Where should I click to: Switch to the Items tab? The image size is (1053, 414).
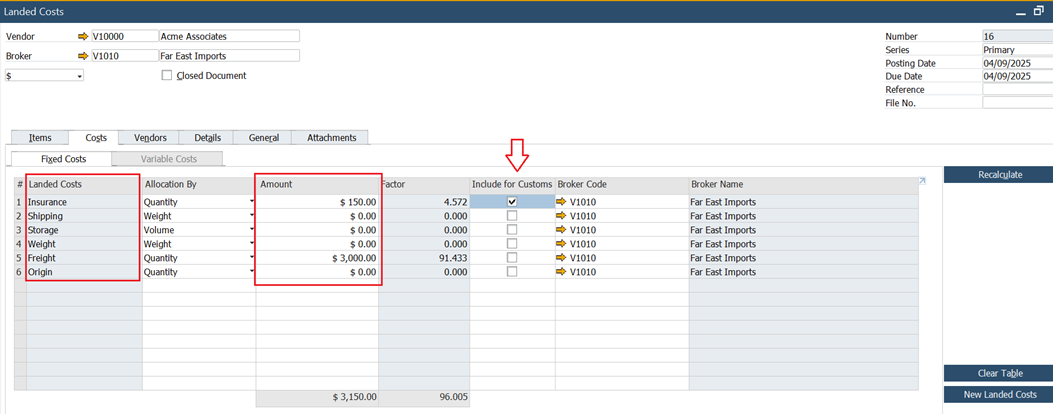pos(40,138)
